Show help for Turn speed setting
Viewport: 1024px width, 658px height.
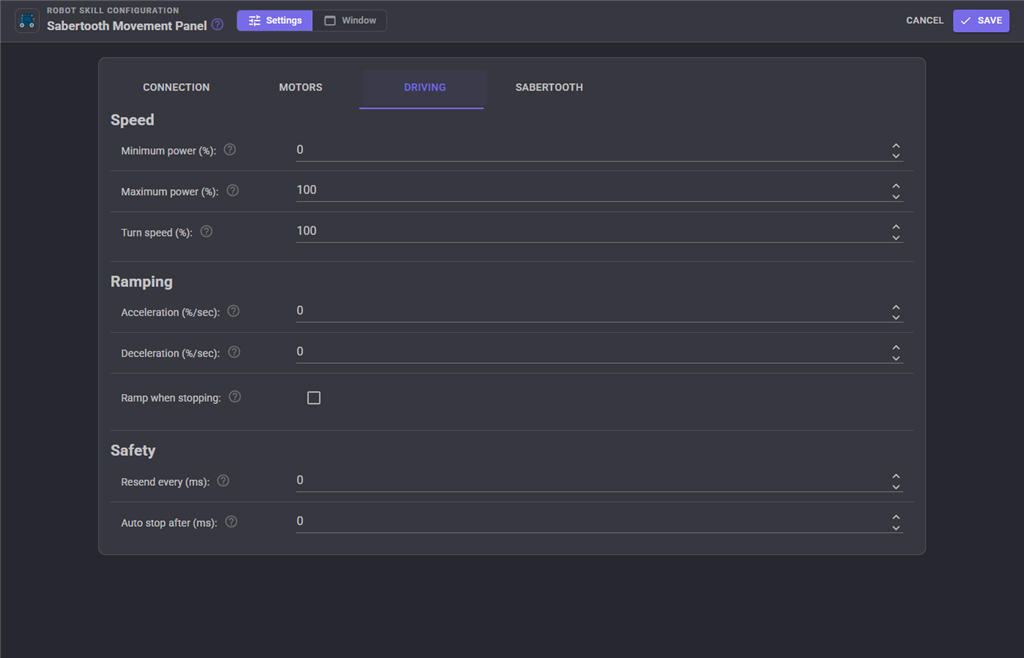coord(206,231)
